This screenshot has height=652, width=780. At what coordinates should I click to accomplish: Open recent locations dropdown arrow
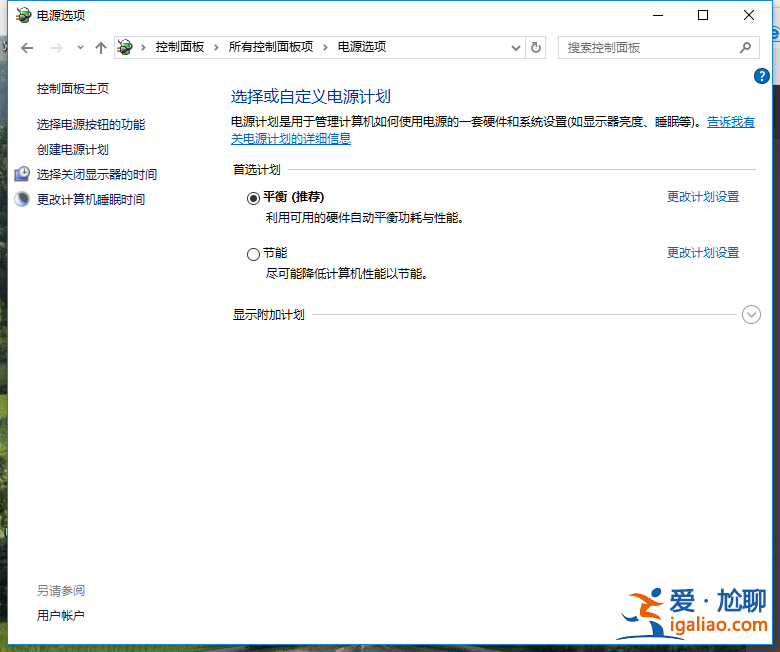[80, 48]
